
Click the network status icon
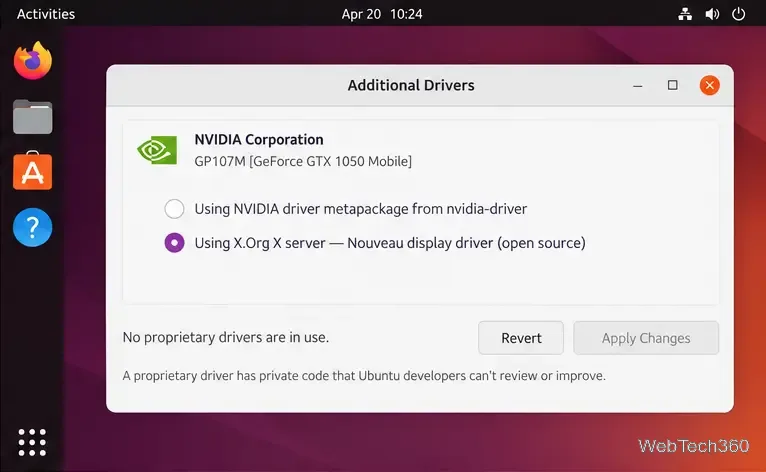coord(685,14)
